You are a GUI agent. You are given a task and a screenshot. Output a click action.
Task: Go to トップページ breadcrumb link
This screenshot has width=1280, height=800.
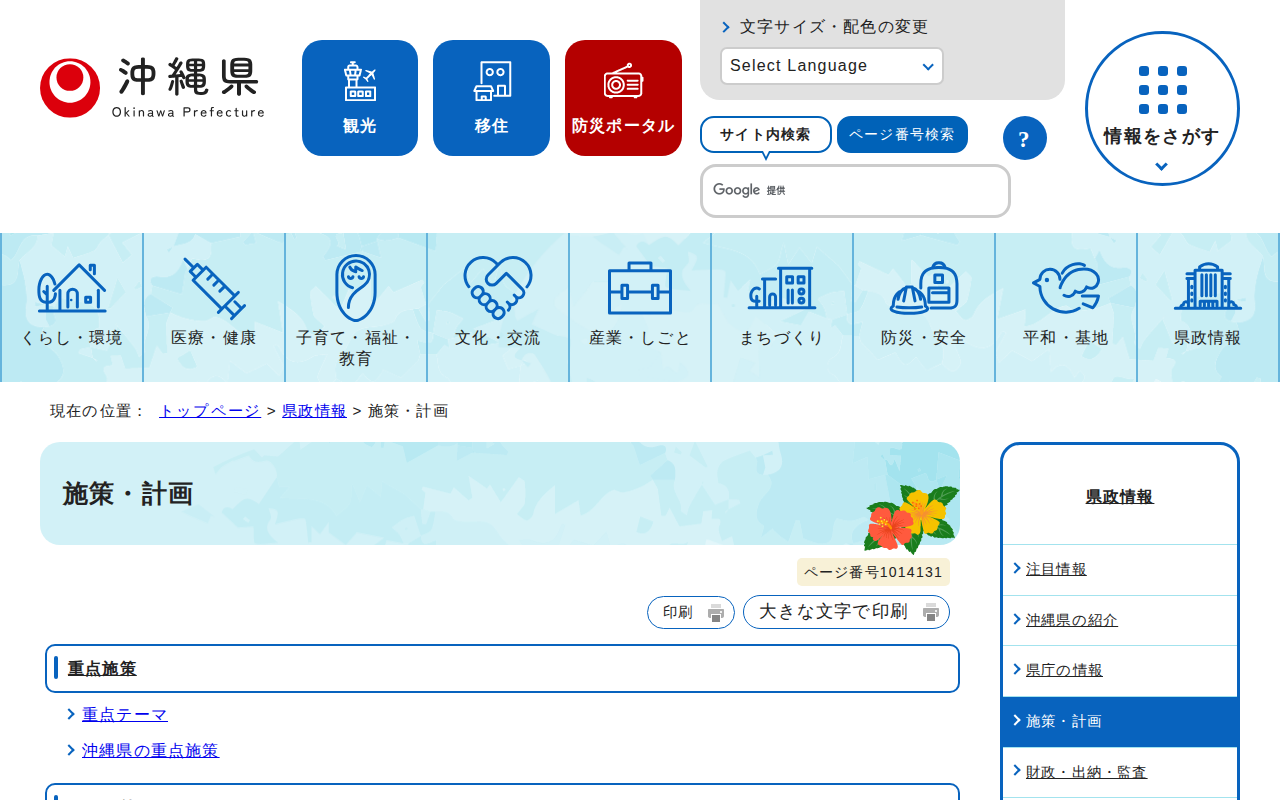210,411
